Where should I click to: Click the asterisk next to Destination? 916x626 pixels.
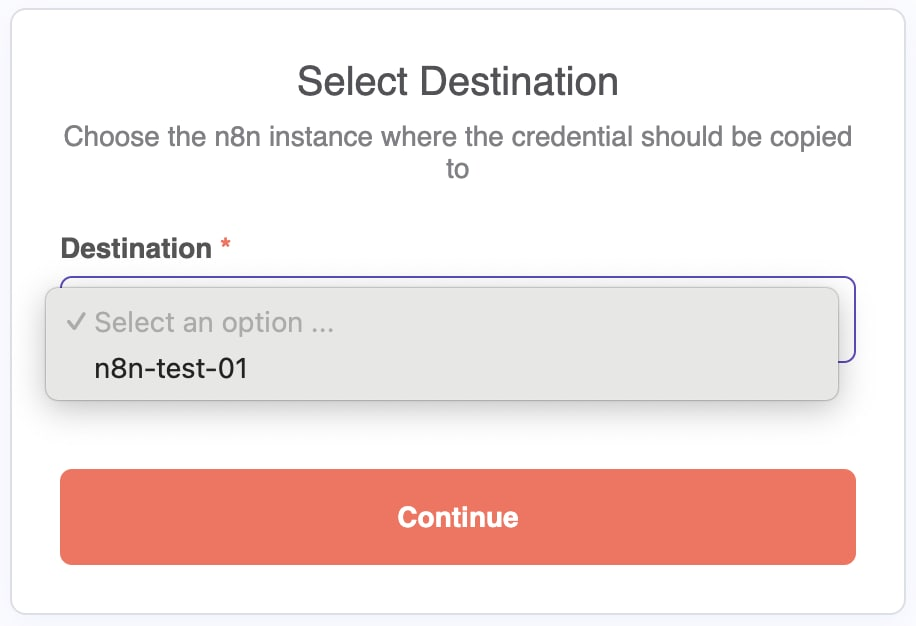coord(226,246)
